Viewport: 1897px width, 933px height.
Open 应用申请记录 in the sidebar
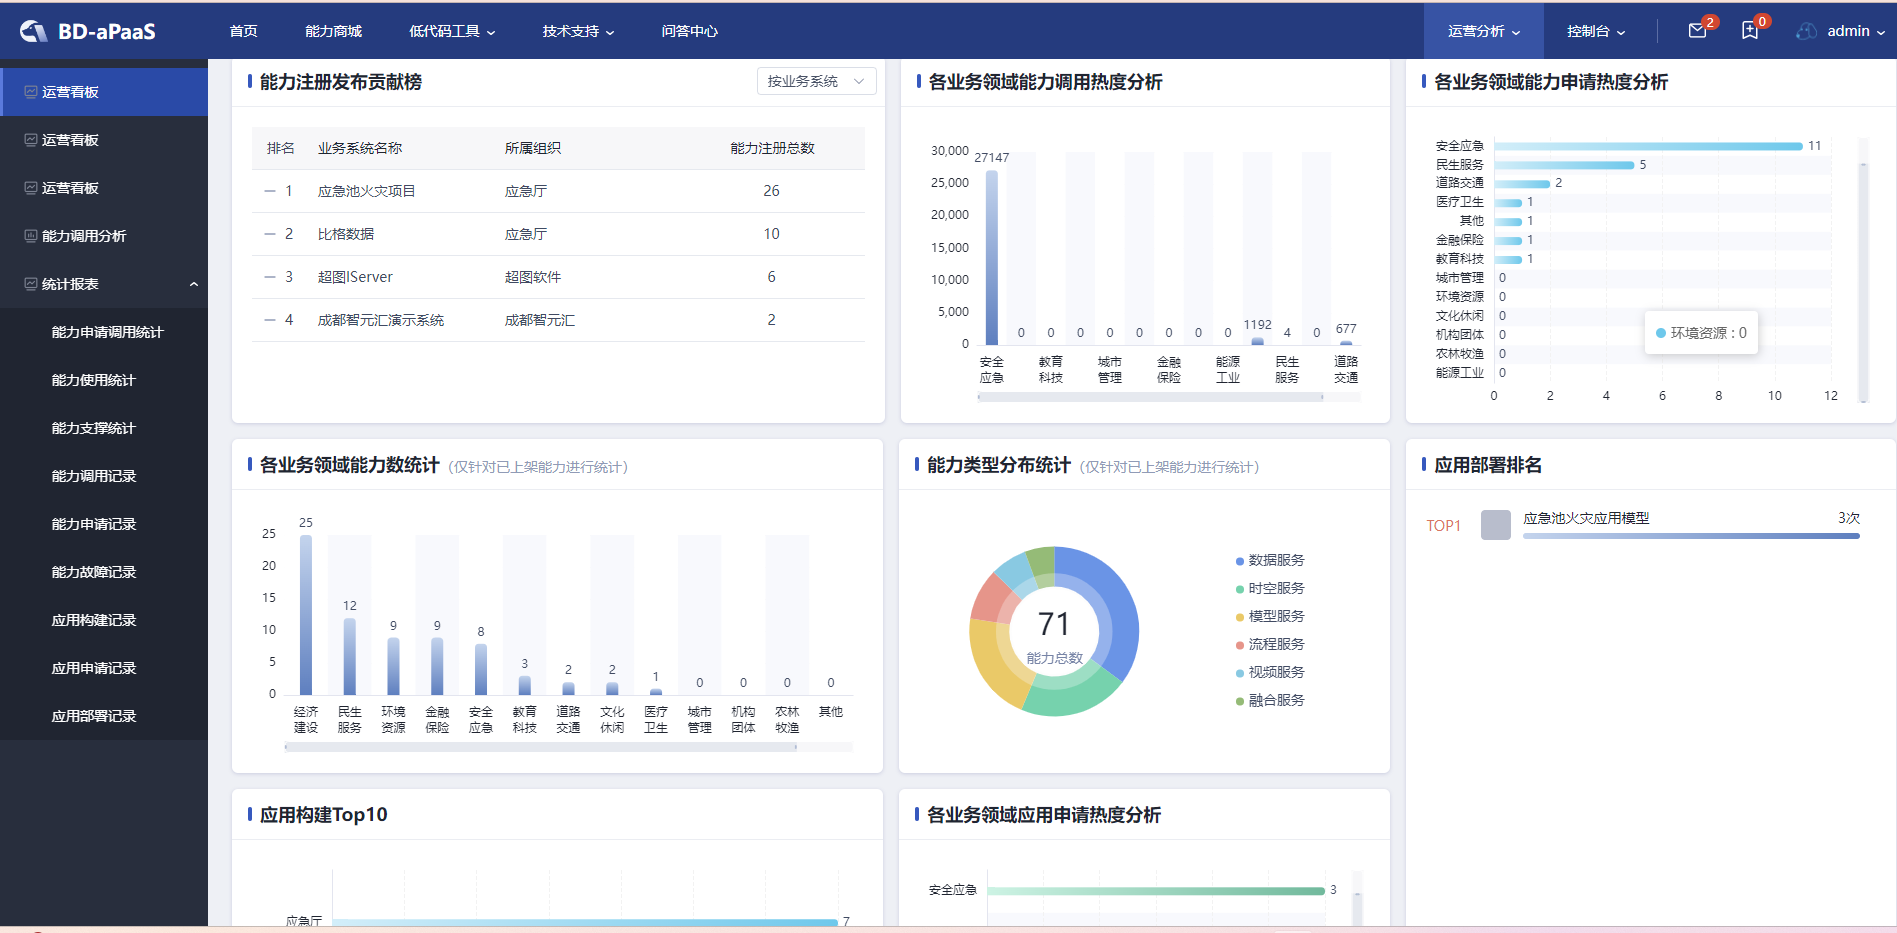pos(104,668)
